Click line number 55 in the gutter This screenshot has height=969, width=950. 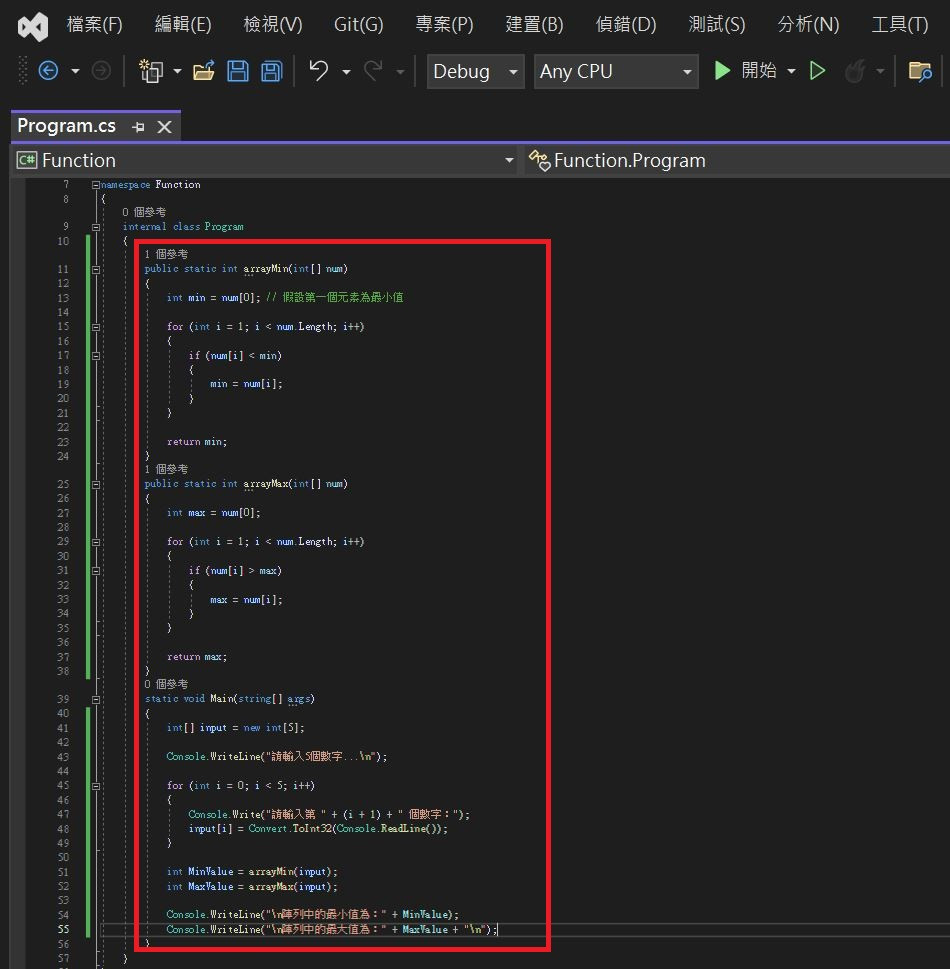pos(63,929)
